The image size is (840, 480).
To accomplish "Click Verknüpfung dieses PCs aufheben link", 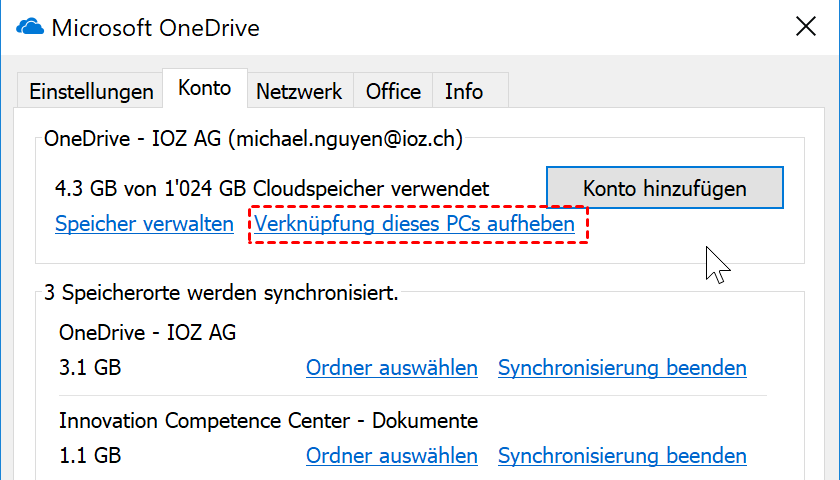I will point(415,224).
